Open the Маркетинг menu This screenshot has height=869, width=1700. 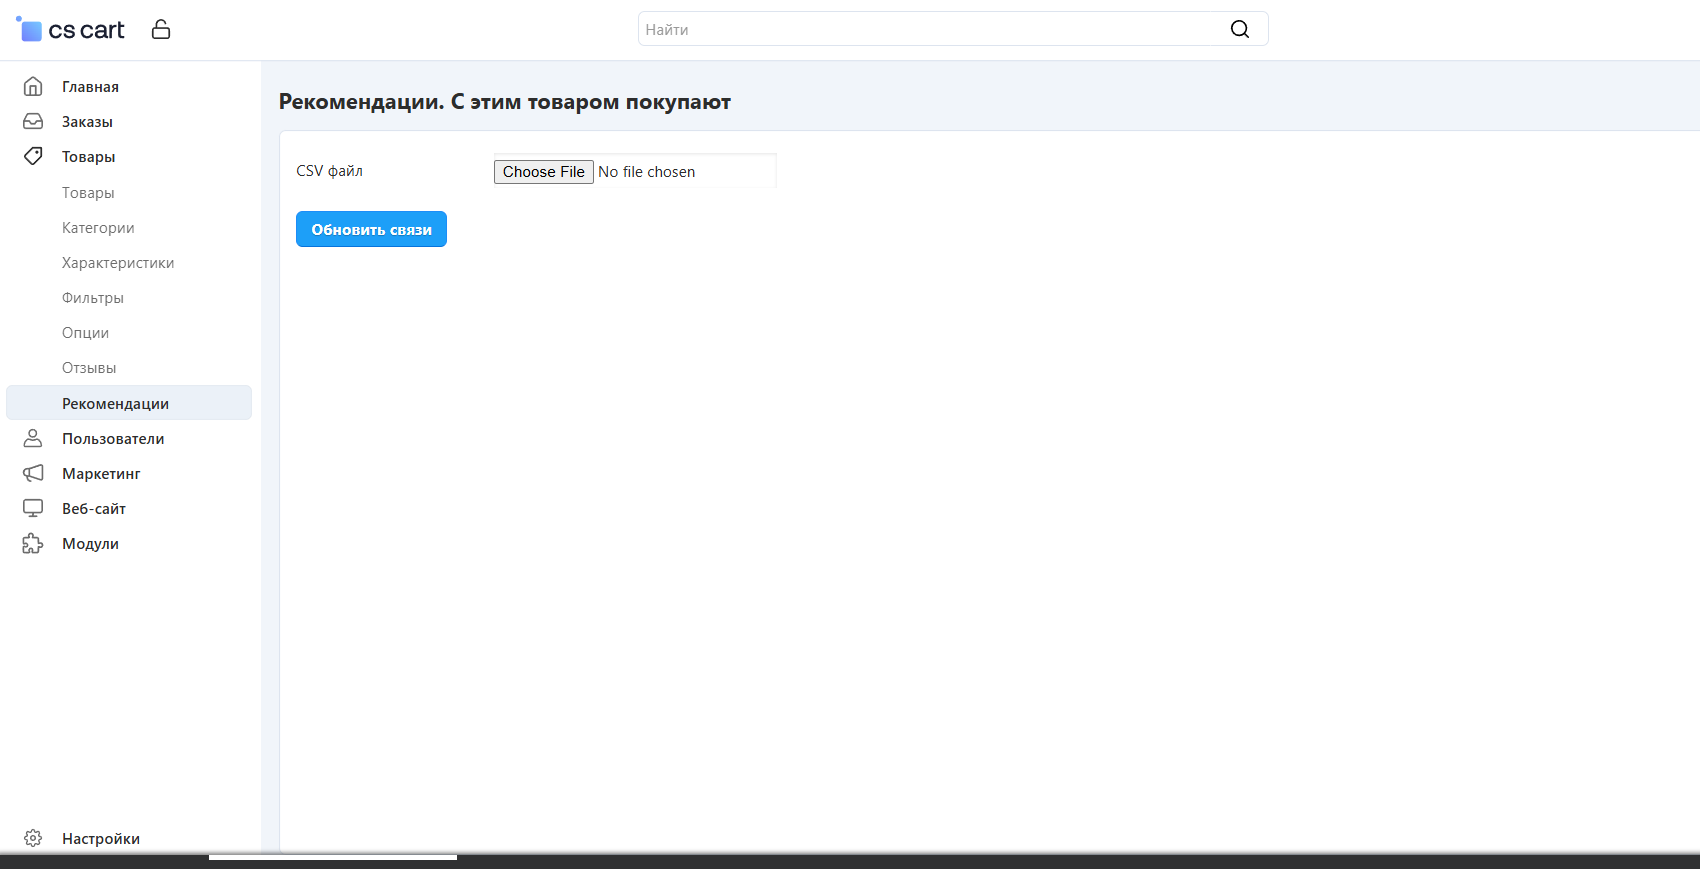click(x=101, y=474)
